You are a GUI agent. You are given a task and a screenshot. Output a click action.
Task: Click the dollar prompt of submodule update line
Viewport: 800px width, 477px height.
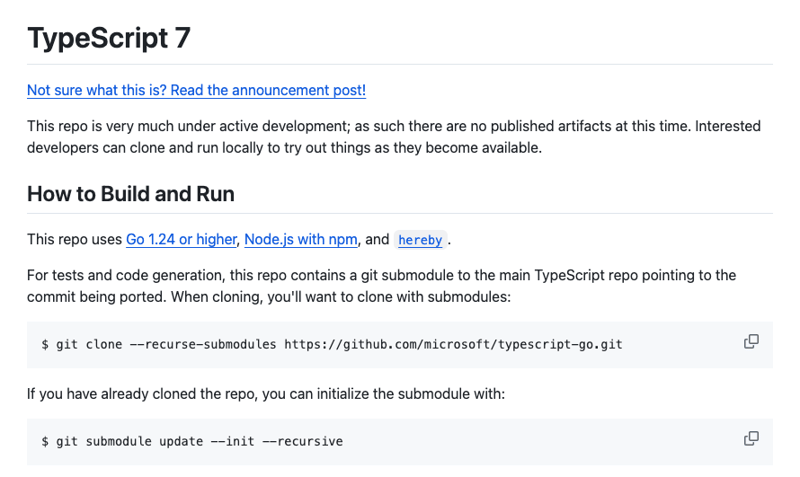[45, 441]
